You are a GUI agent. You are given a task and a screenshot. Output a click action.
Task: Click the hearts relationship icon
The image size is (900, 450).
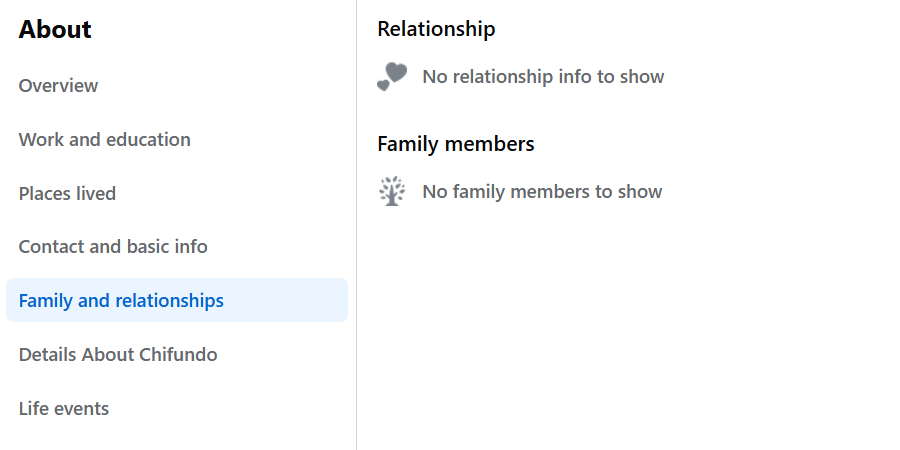pos(392,76)
